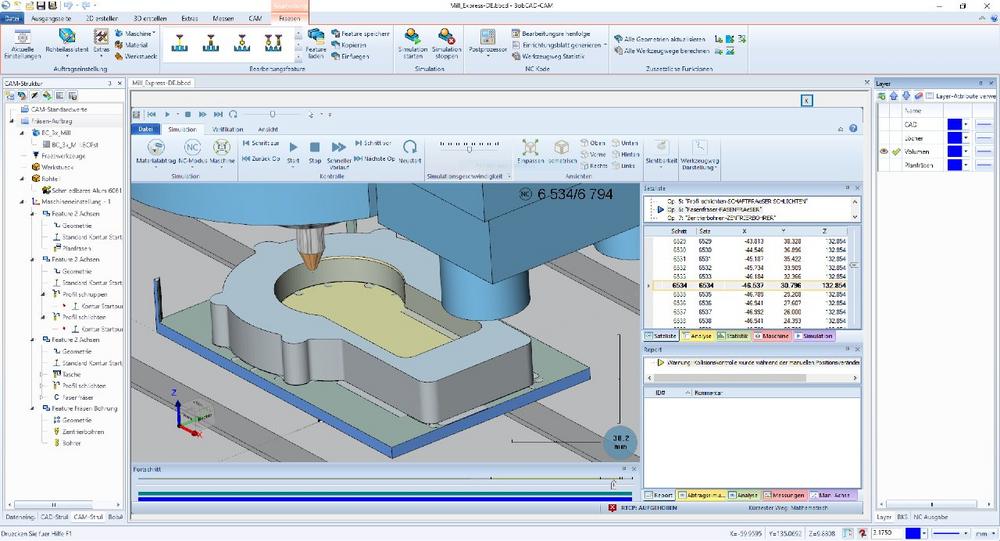Click Einfuegen in Bearbeitungsfeature group

[350, 56]
